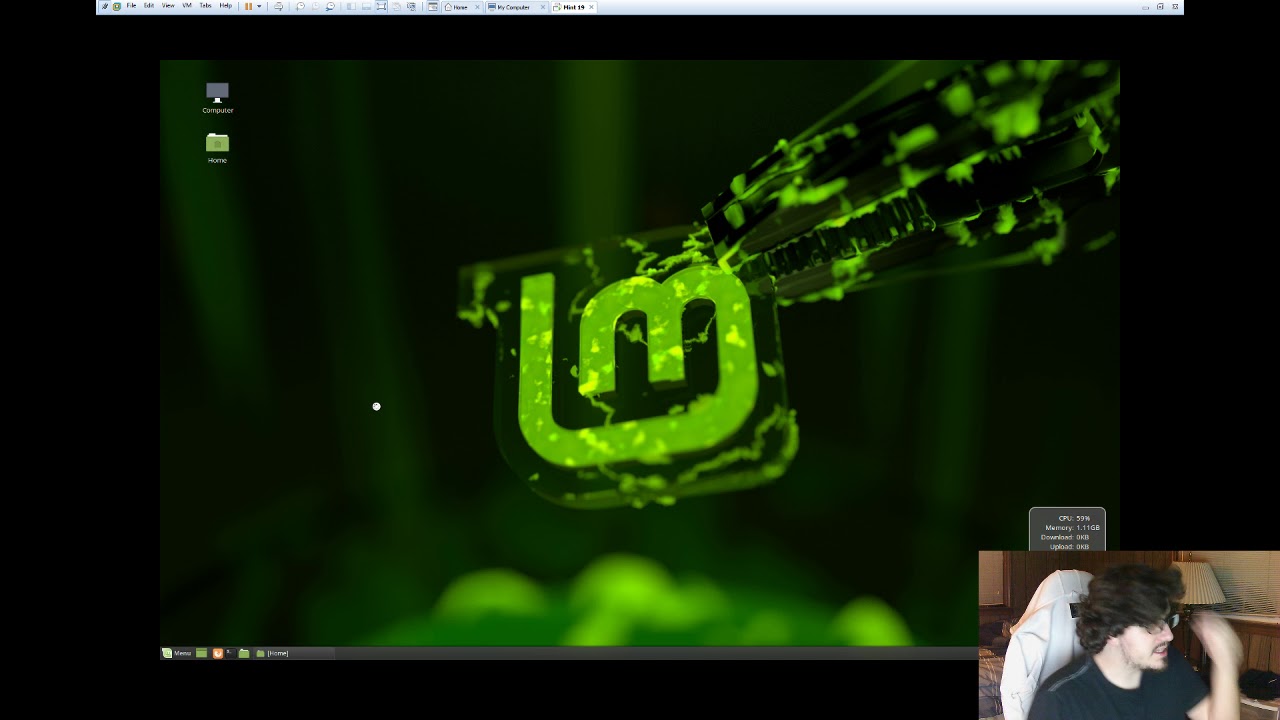1280x720 pixels.
Task: Select the Computer desktop icon
Action: pos(217,97)
